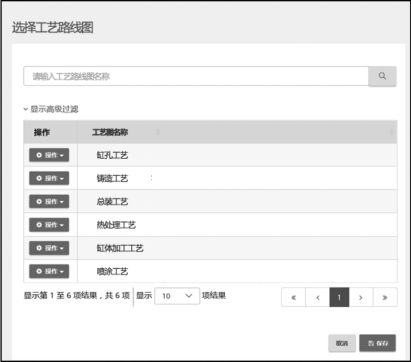The height and width of the screenshot is (362, 411).
Task: Click the process route name search field
Action: [x=196, y=76]
